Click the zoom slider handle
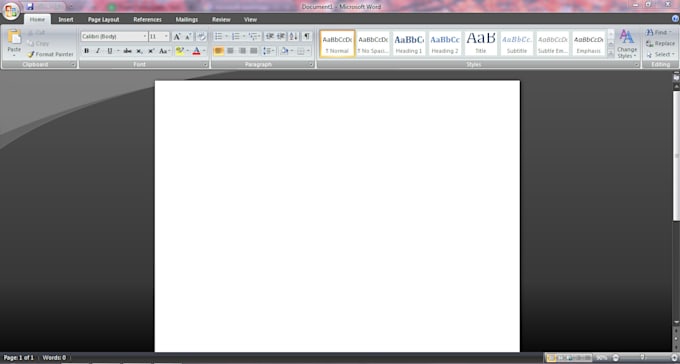Viewport: 680px width, 364px height. click(643, 358)
